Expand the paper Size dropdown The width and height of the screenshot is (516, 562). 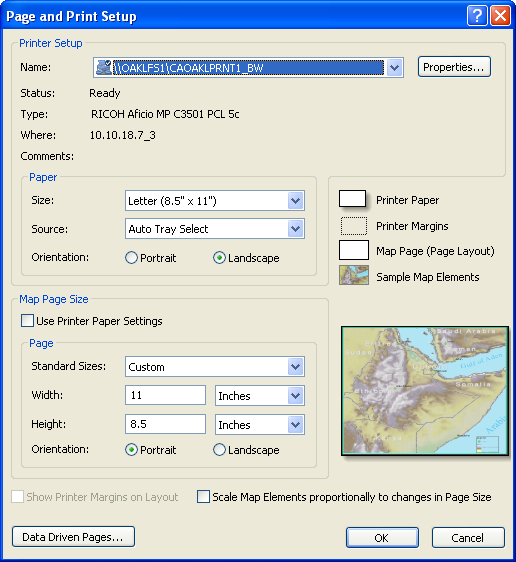[x=296, y=200]
